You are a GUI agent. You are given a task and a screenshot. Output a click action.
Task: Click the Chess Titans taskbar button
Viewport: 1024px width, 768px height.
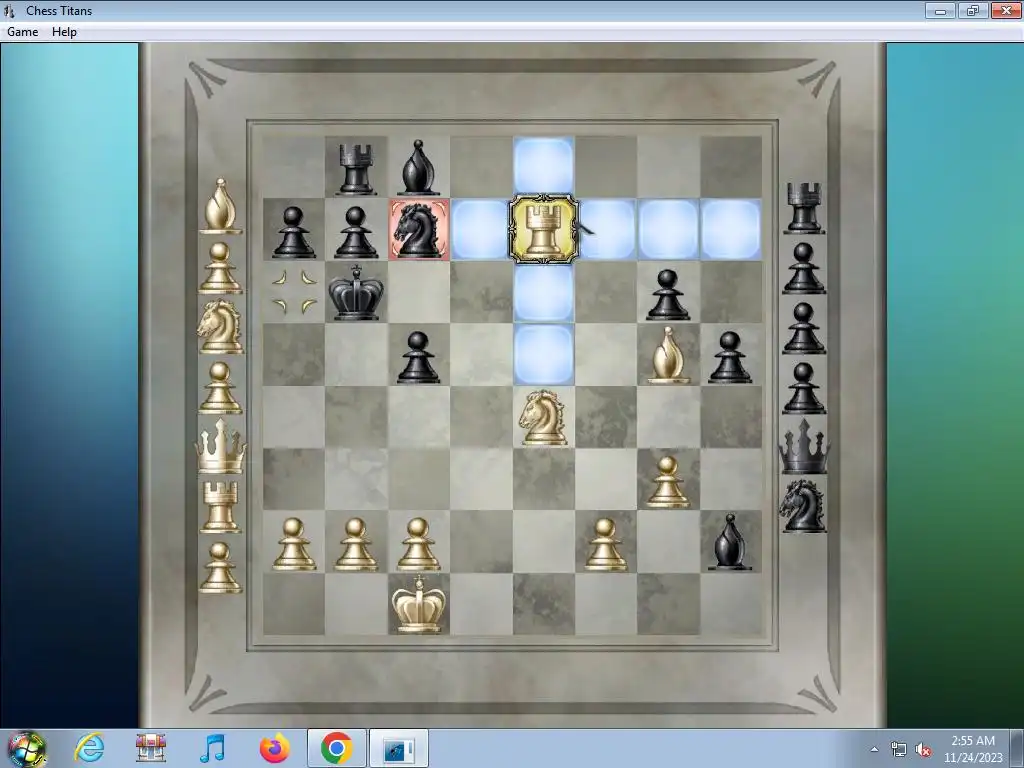pyautogui.click(x=399, y=748)
